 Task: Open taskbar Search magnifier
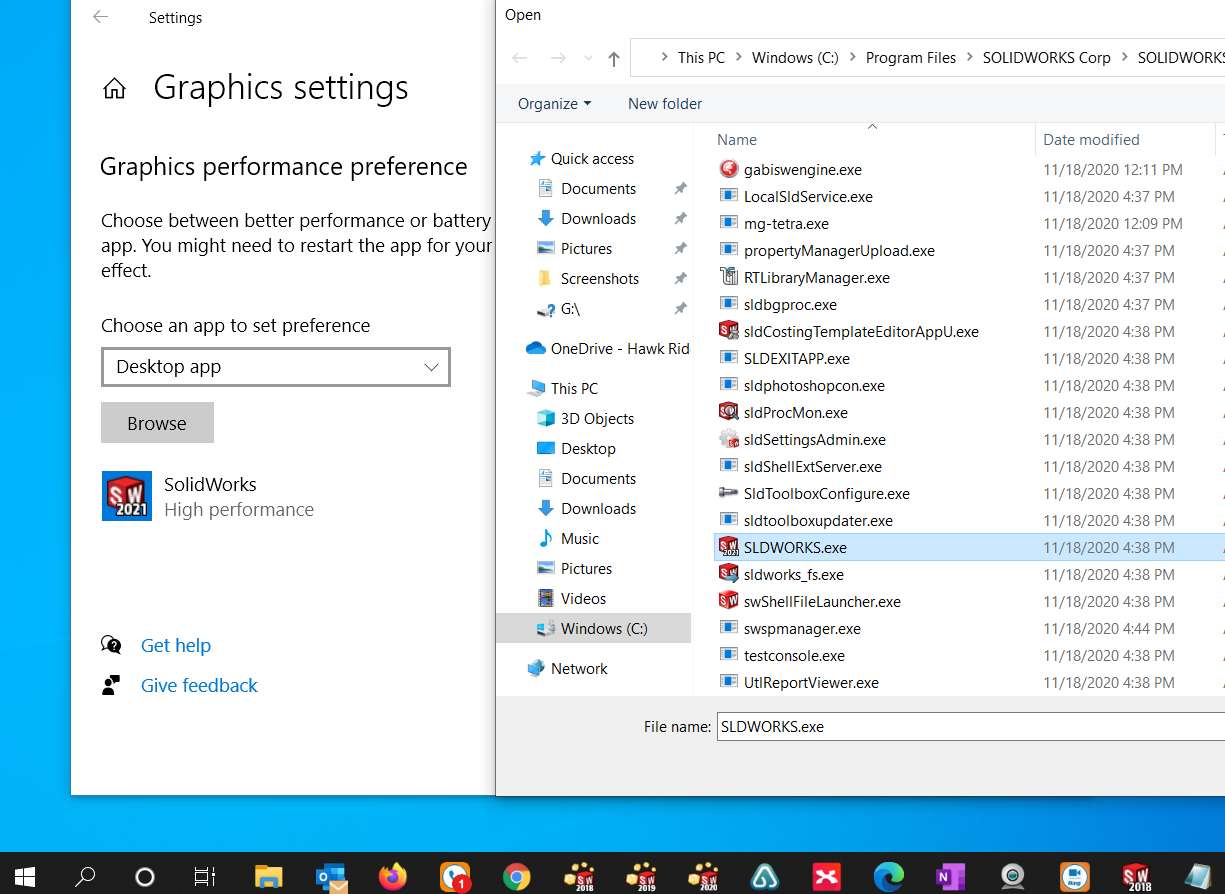pos(85,877)
